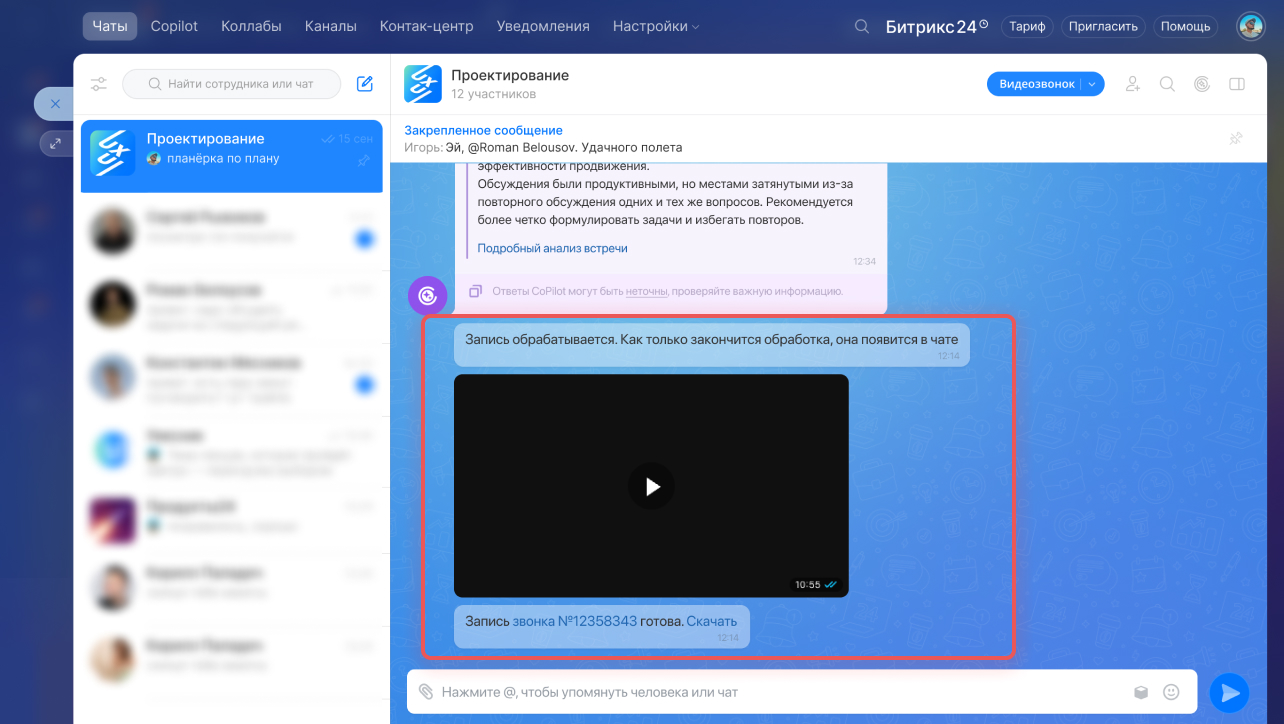The image size is (1284, 724).
Task: Open the emoji smiley picker
Action: [1171, 692]
